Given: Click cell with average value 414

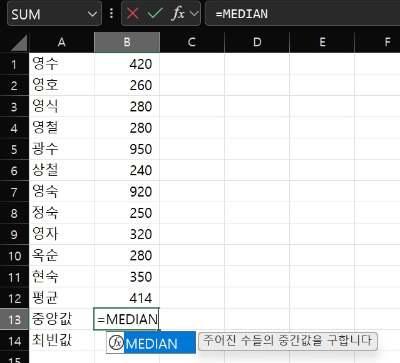Looking at the screenshot, I should point(127,298).
